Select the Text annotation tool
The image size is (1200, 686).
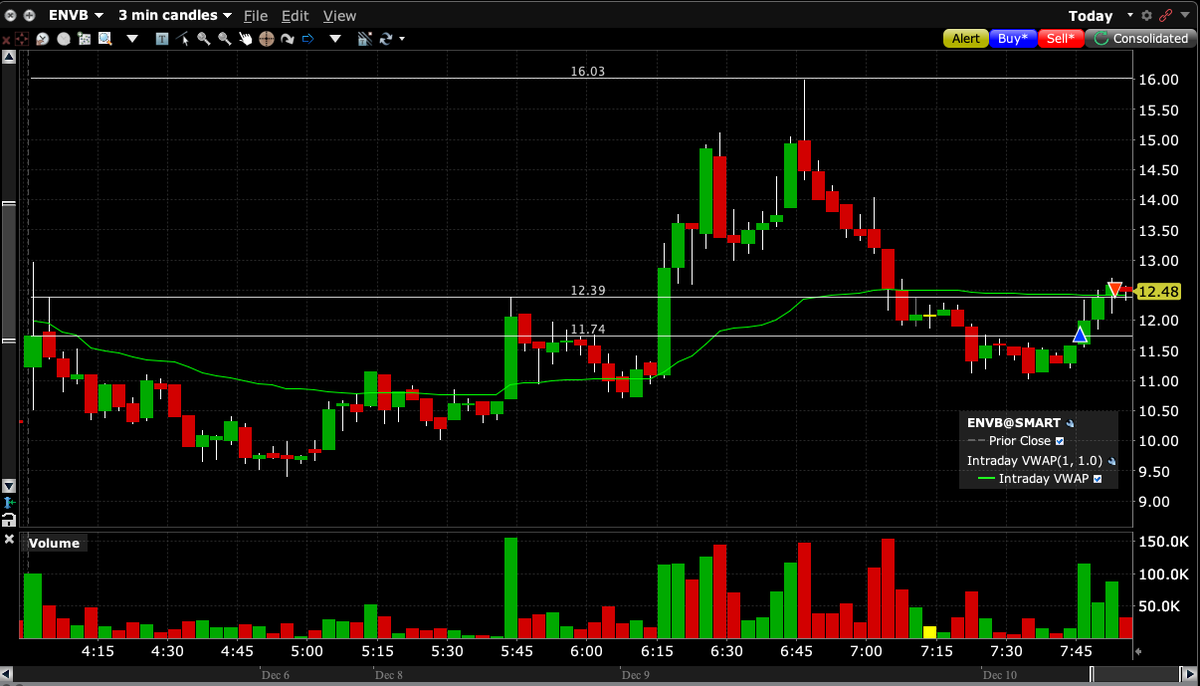[x=161, y=39]
